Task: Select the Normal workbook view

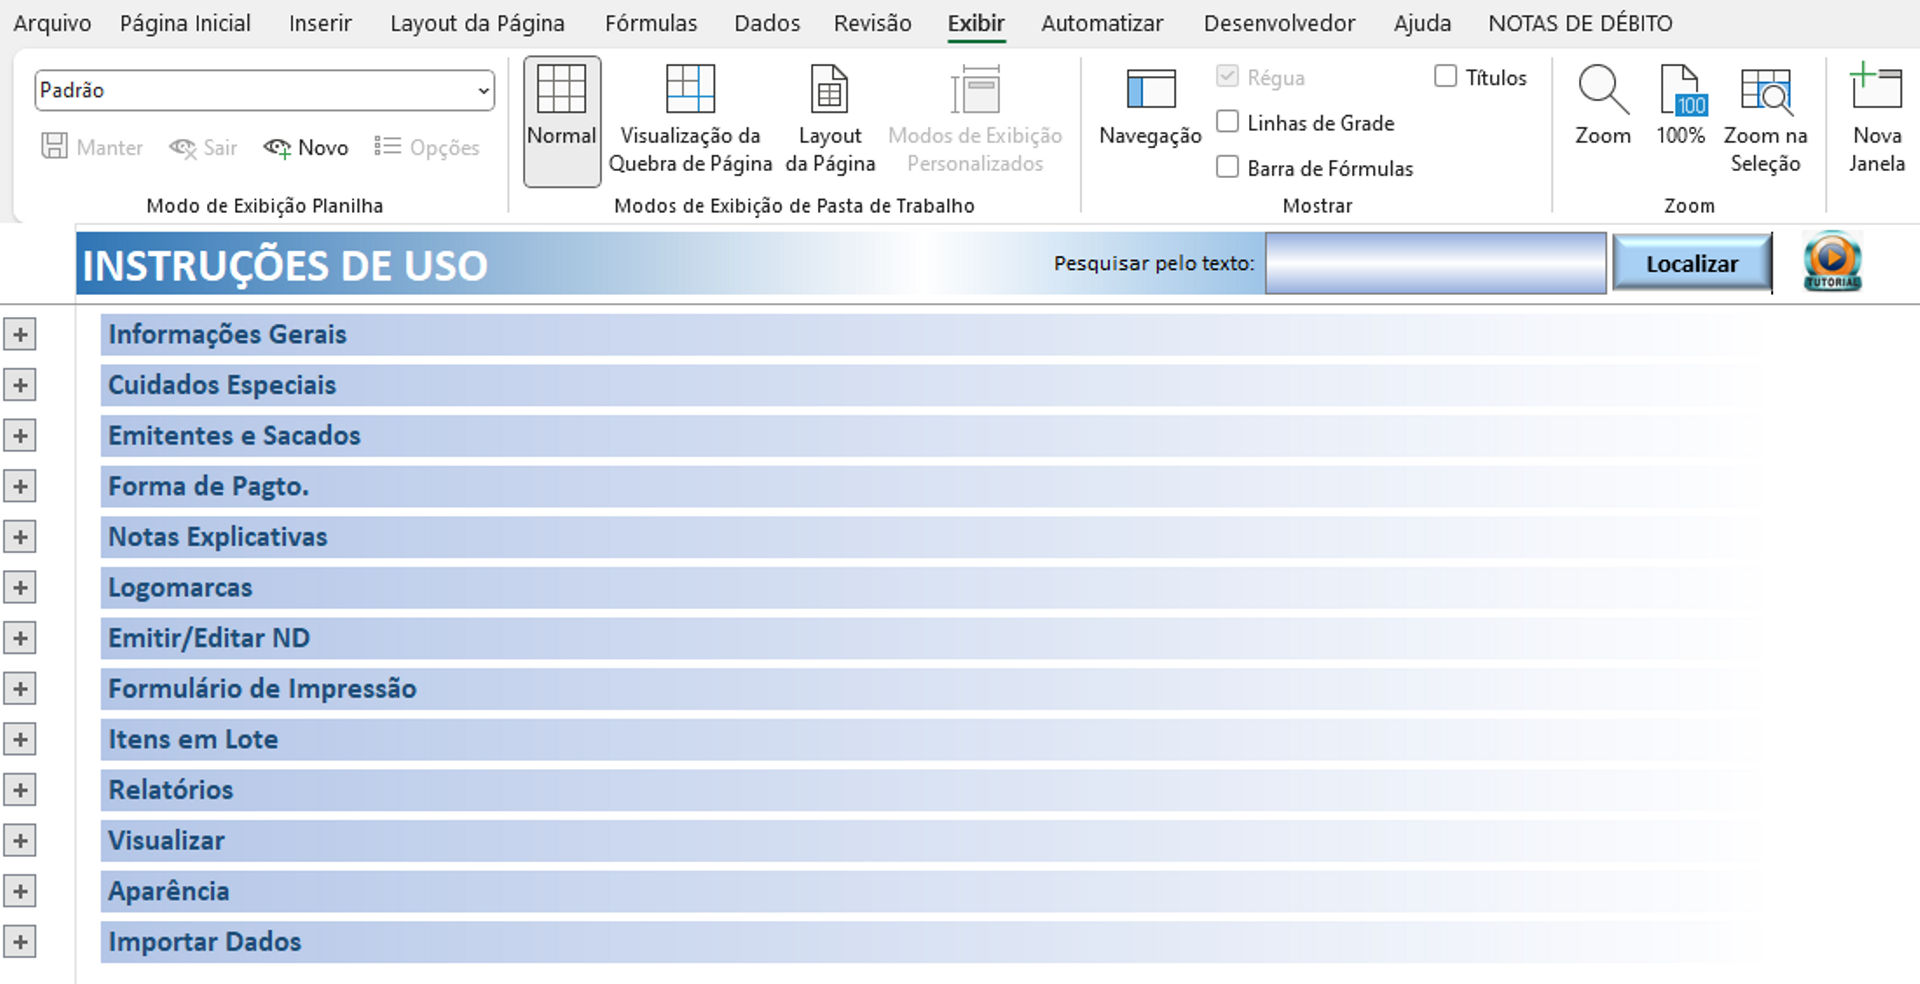Action: [562, 121]
